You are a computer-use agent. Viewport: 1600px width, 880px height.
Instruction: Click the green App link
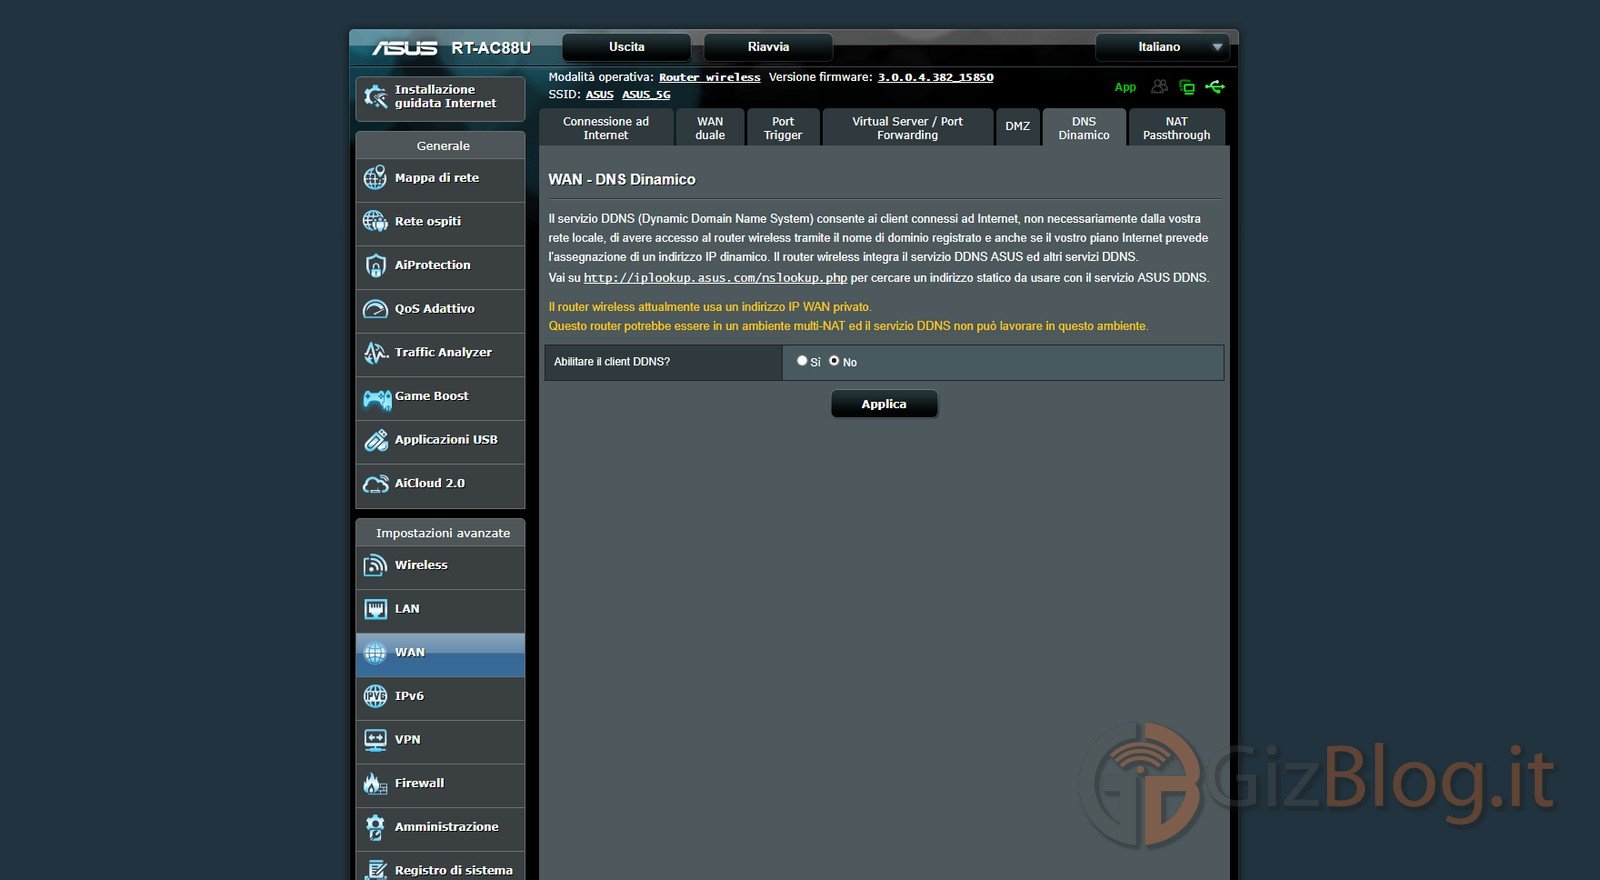tap(1125, 87)
